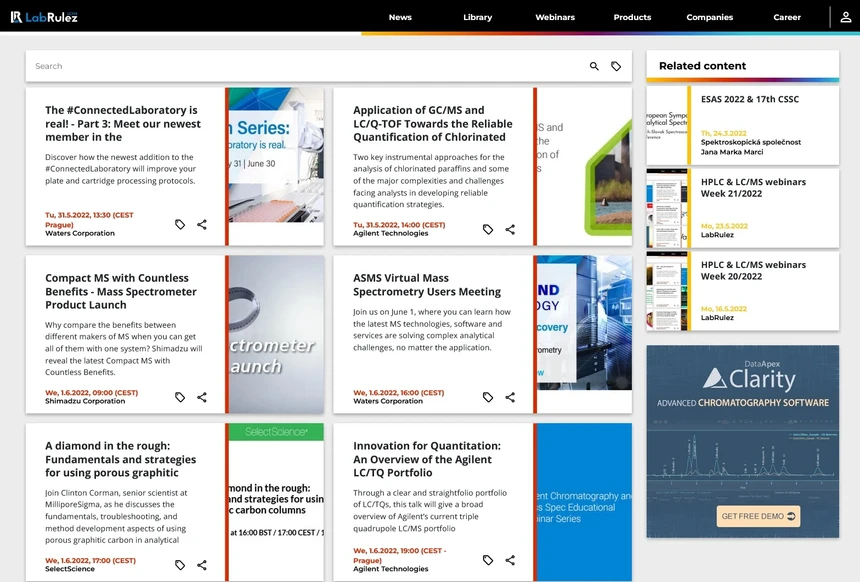
Task: Click the LabRulez logo
Action: pyautogui.click(x=44, y=17)
